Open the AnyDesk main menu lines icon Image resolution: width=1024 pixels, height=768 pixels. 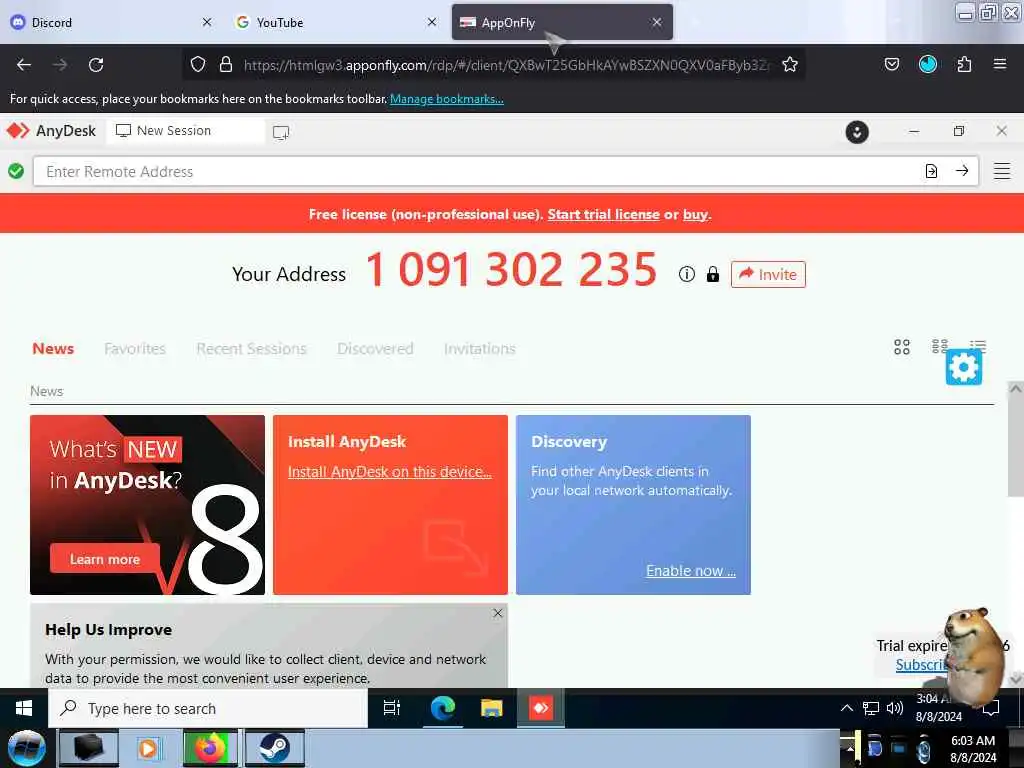pos(1002,171)
